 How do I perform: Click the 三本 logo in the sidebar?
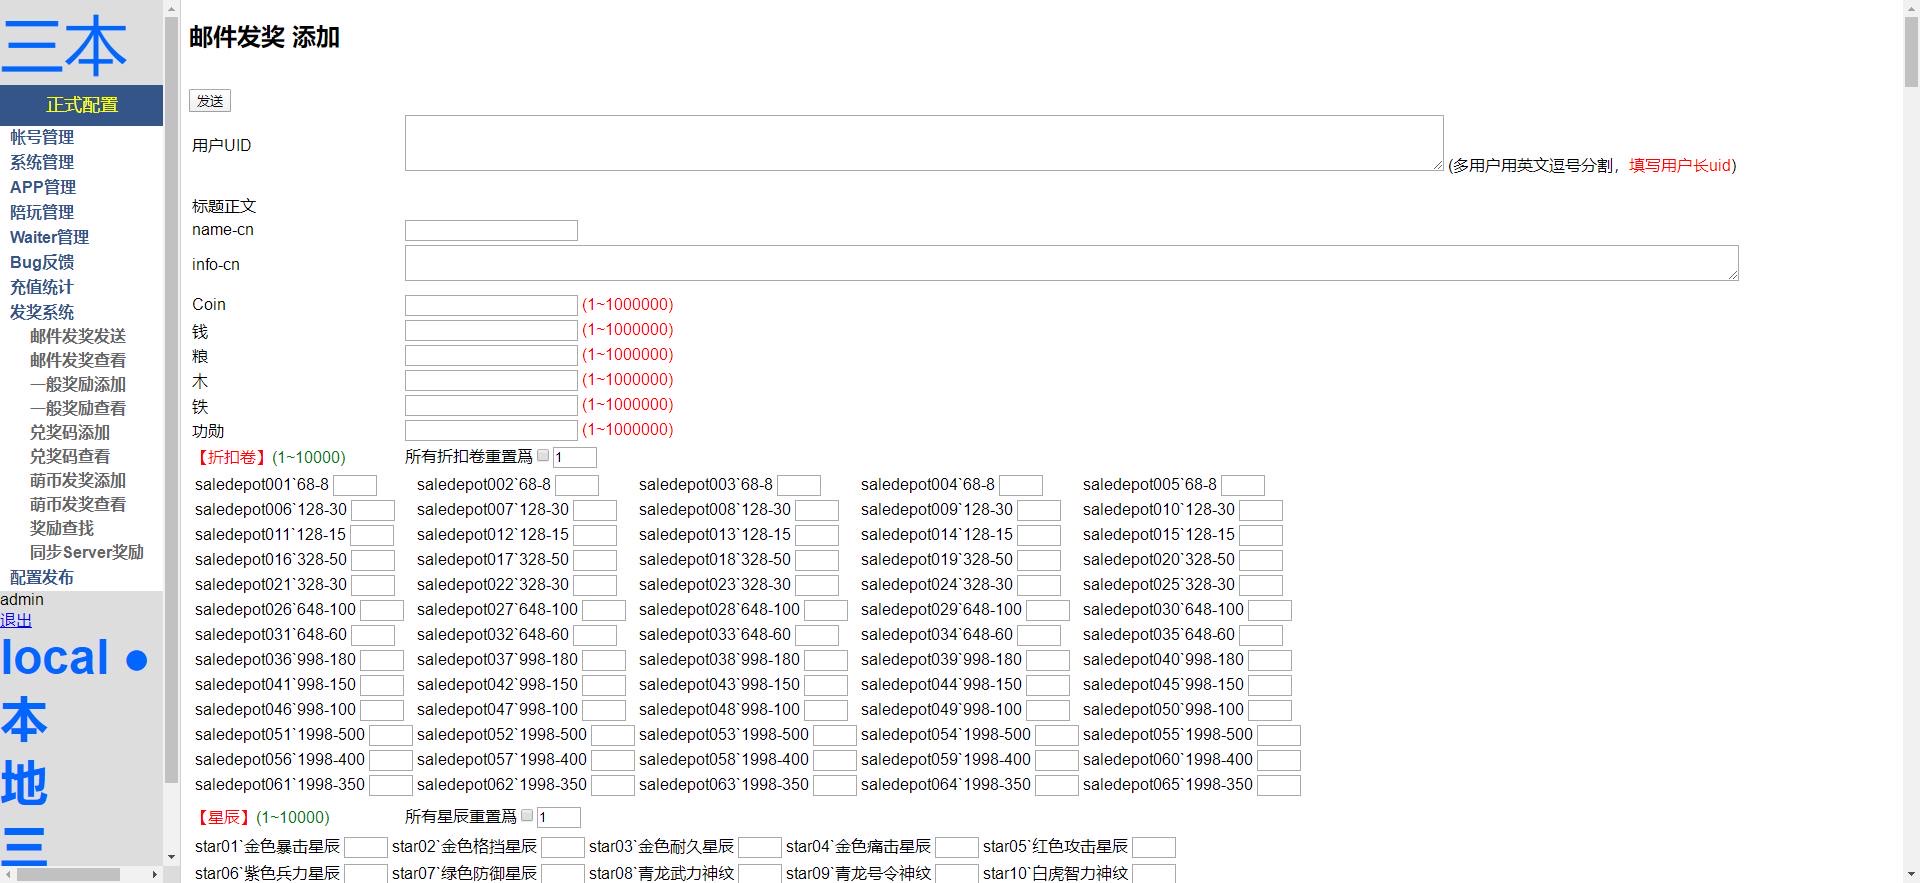65,45
